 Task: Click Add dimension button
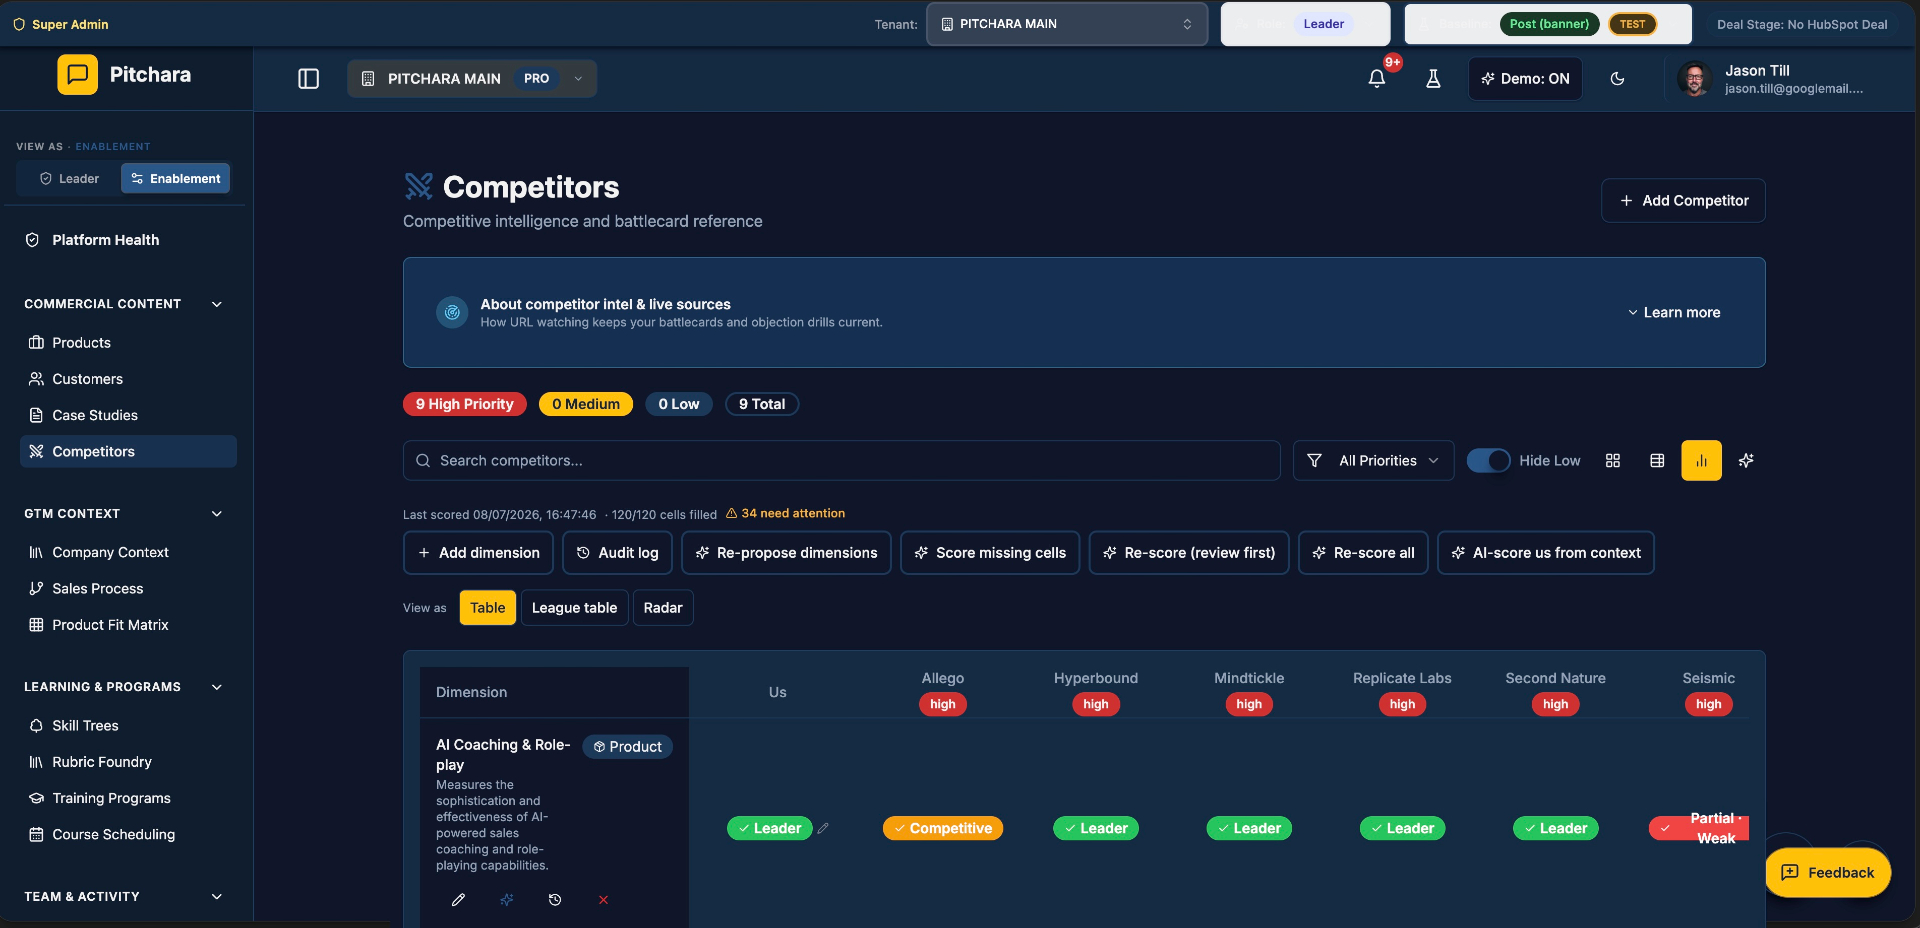point(478,553)
